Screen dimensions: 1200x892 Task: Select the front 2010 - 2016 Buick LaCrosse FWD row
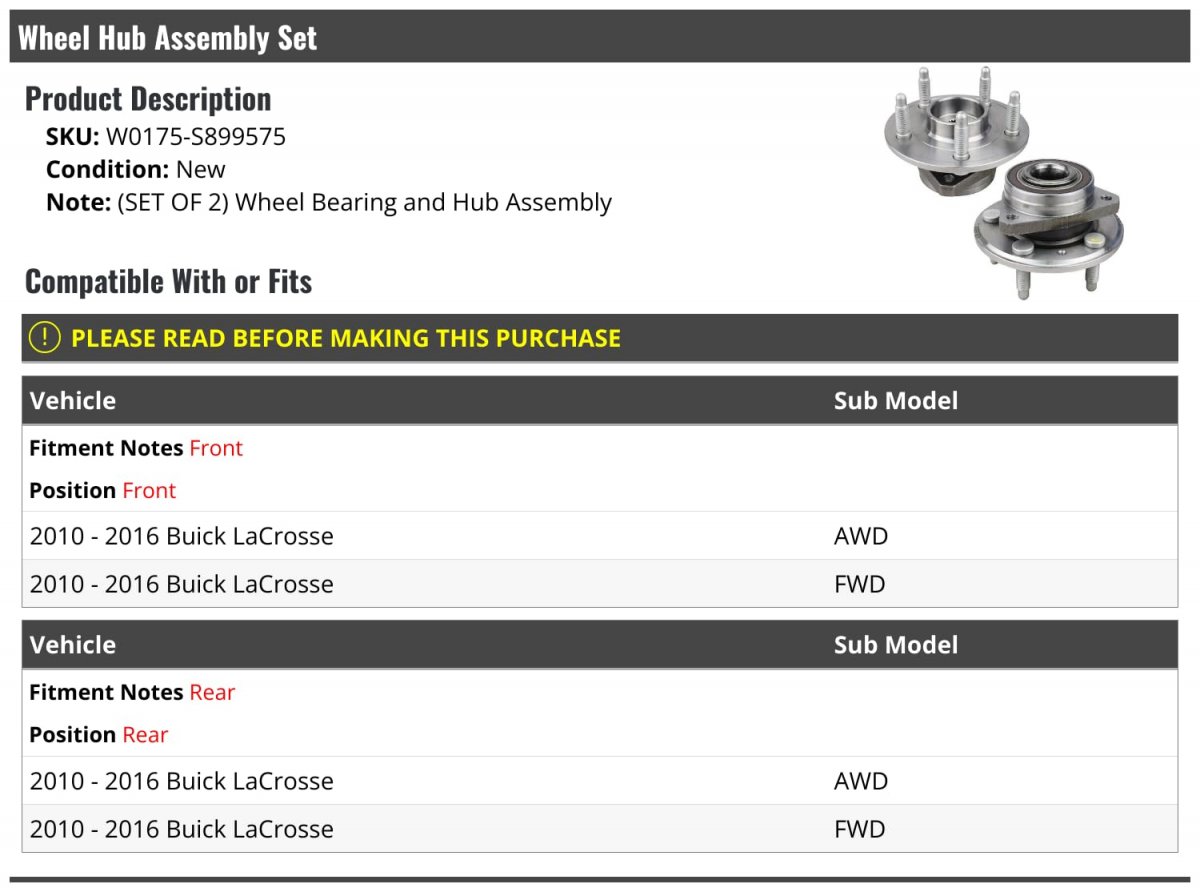tap(600, 584)
